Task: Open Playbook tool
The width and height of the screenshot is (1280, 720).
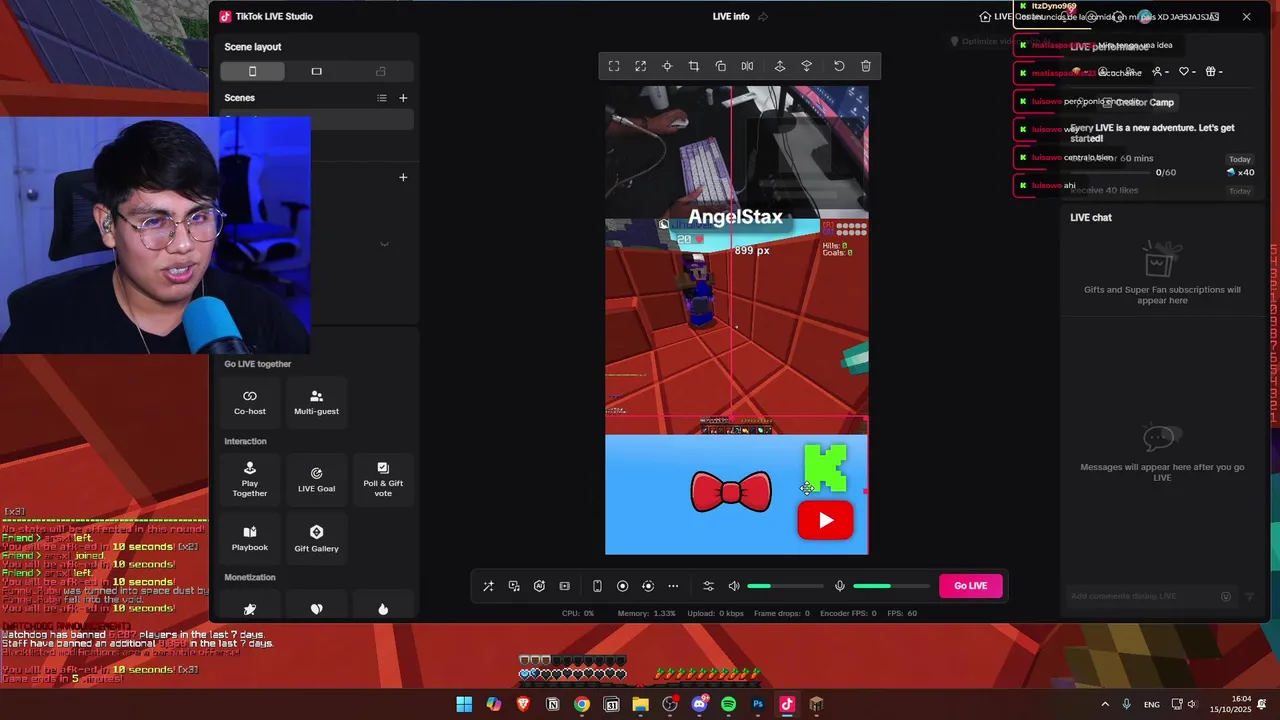Action: [250, 539]
